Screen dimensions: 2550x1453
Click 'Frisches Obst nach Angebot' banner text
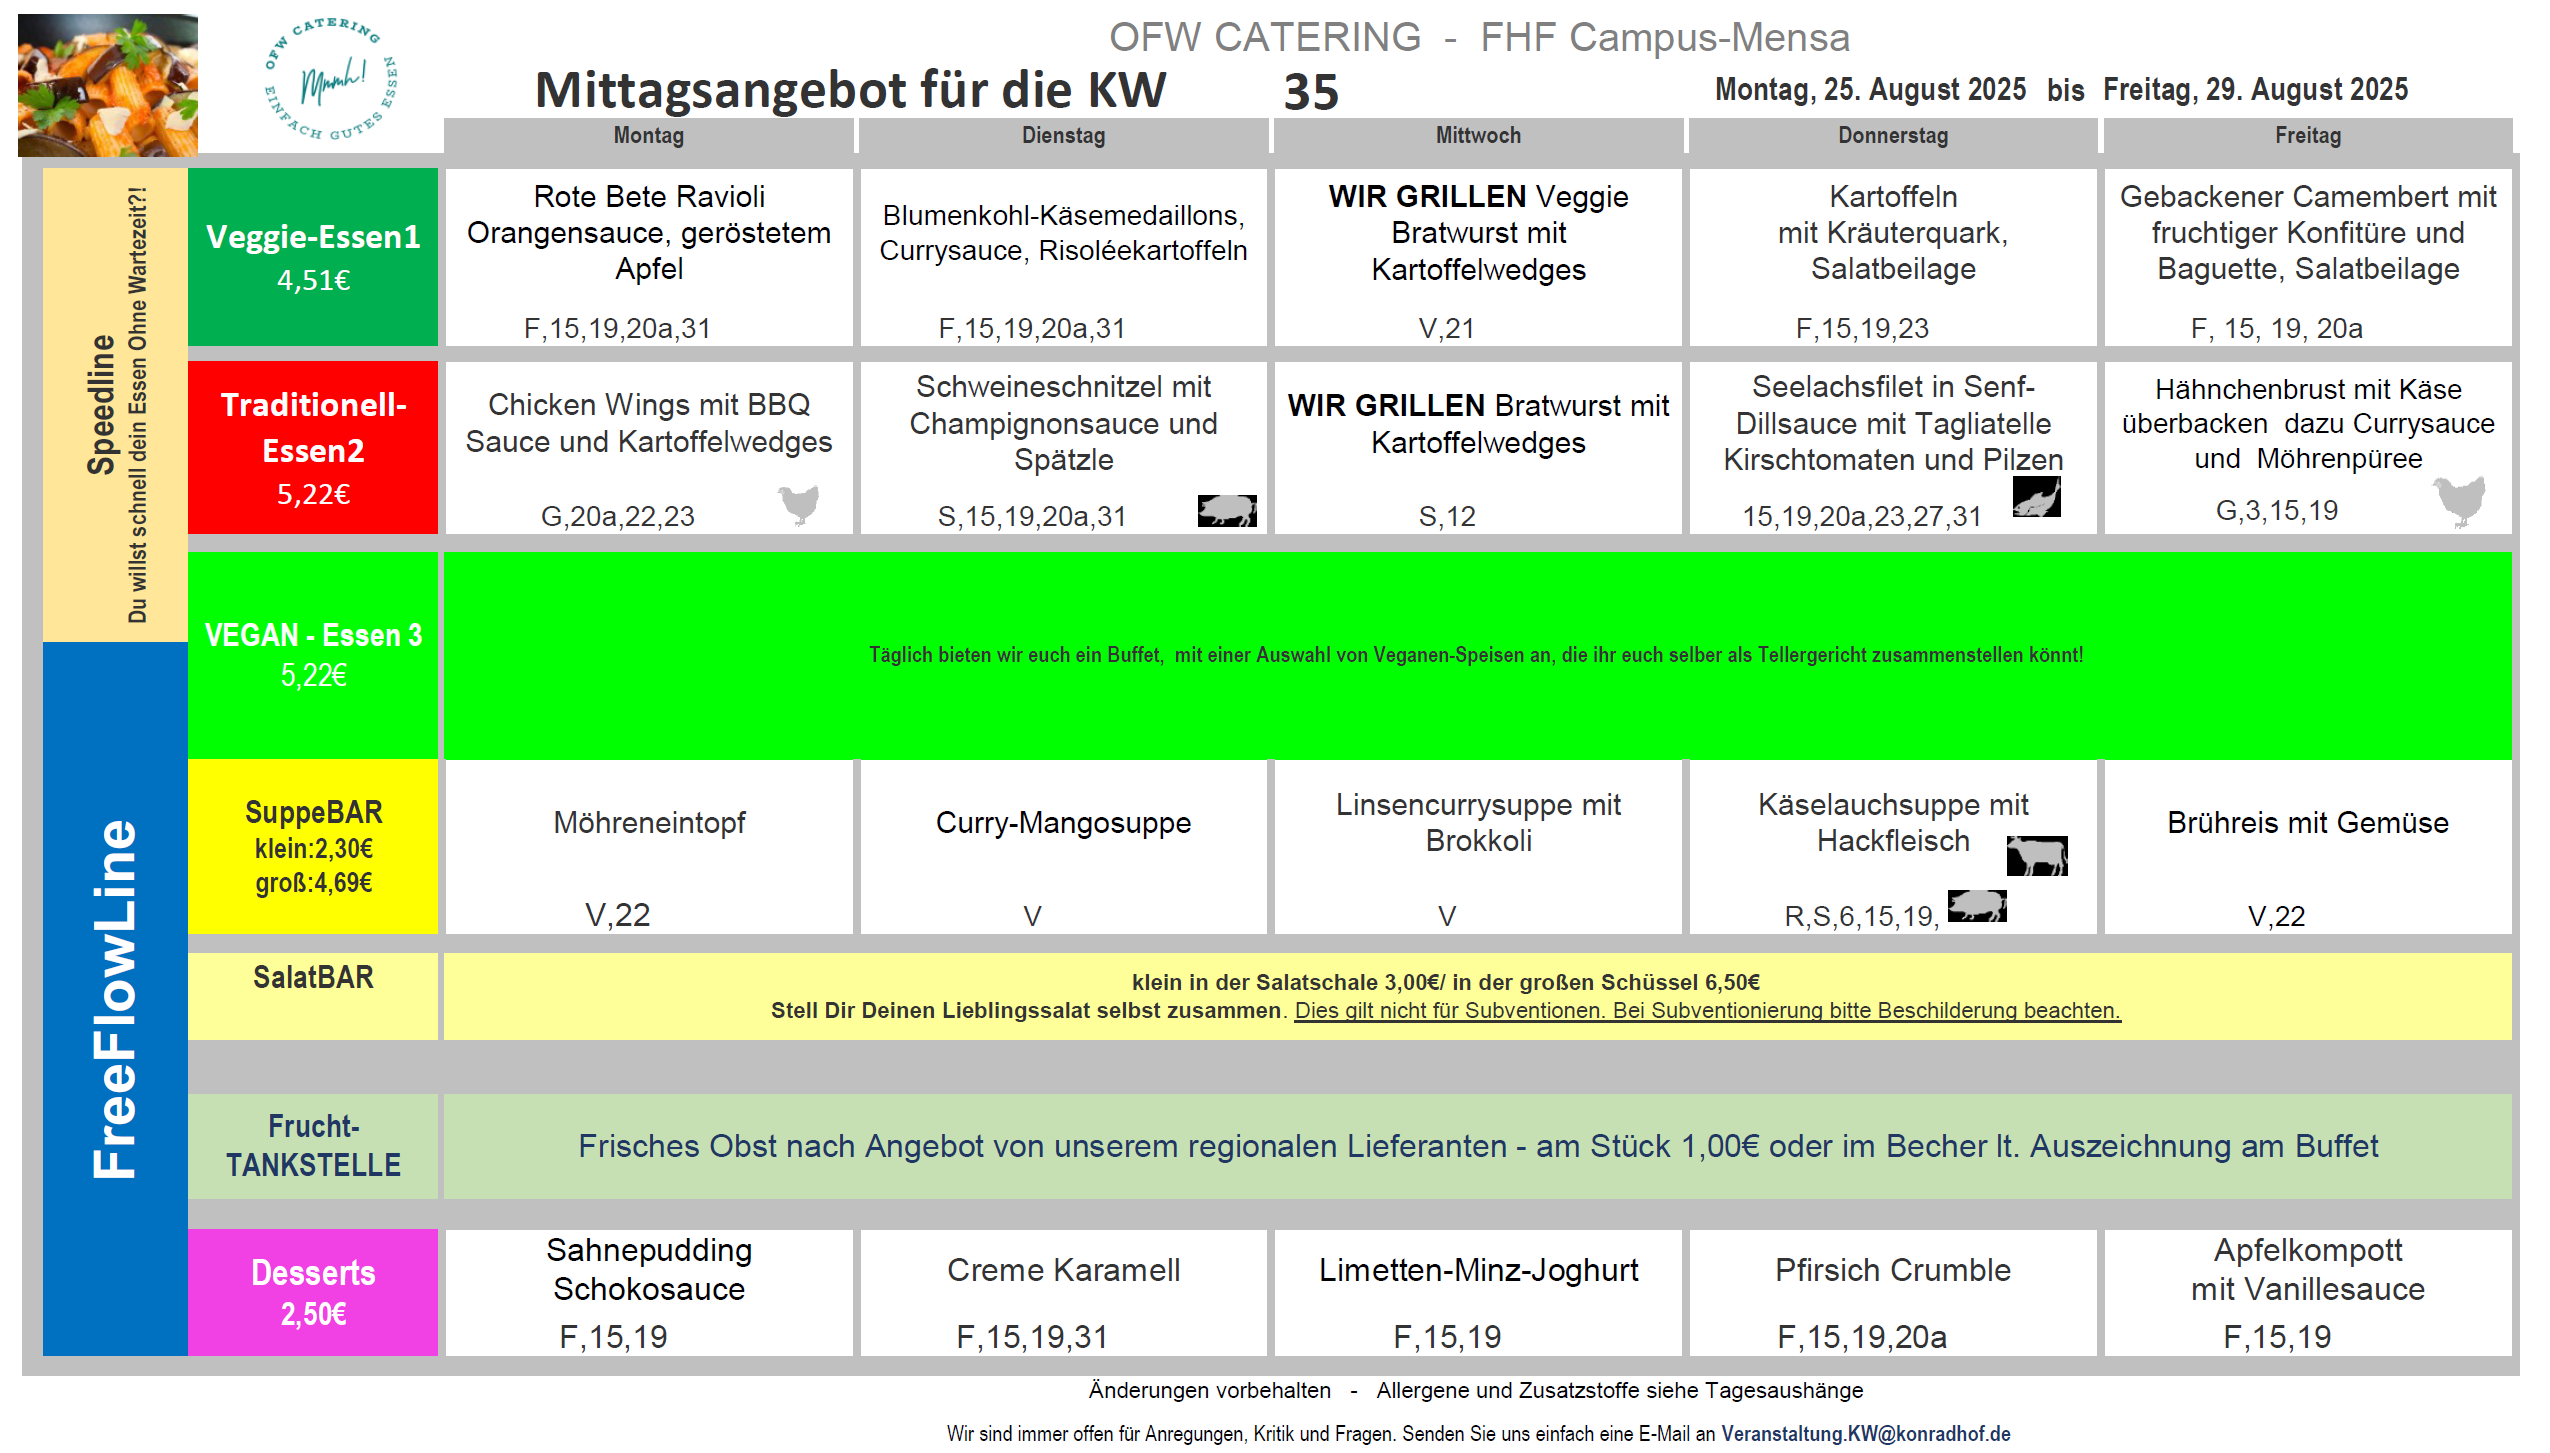click(x=1478, y=1146)
